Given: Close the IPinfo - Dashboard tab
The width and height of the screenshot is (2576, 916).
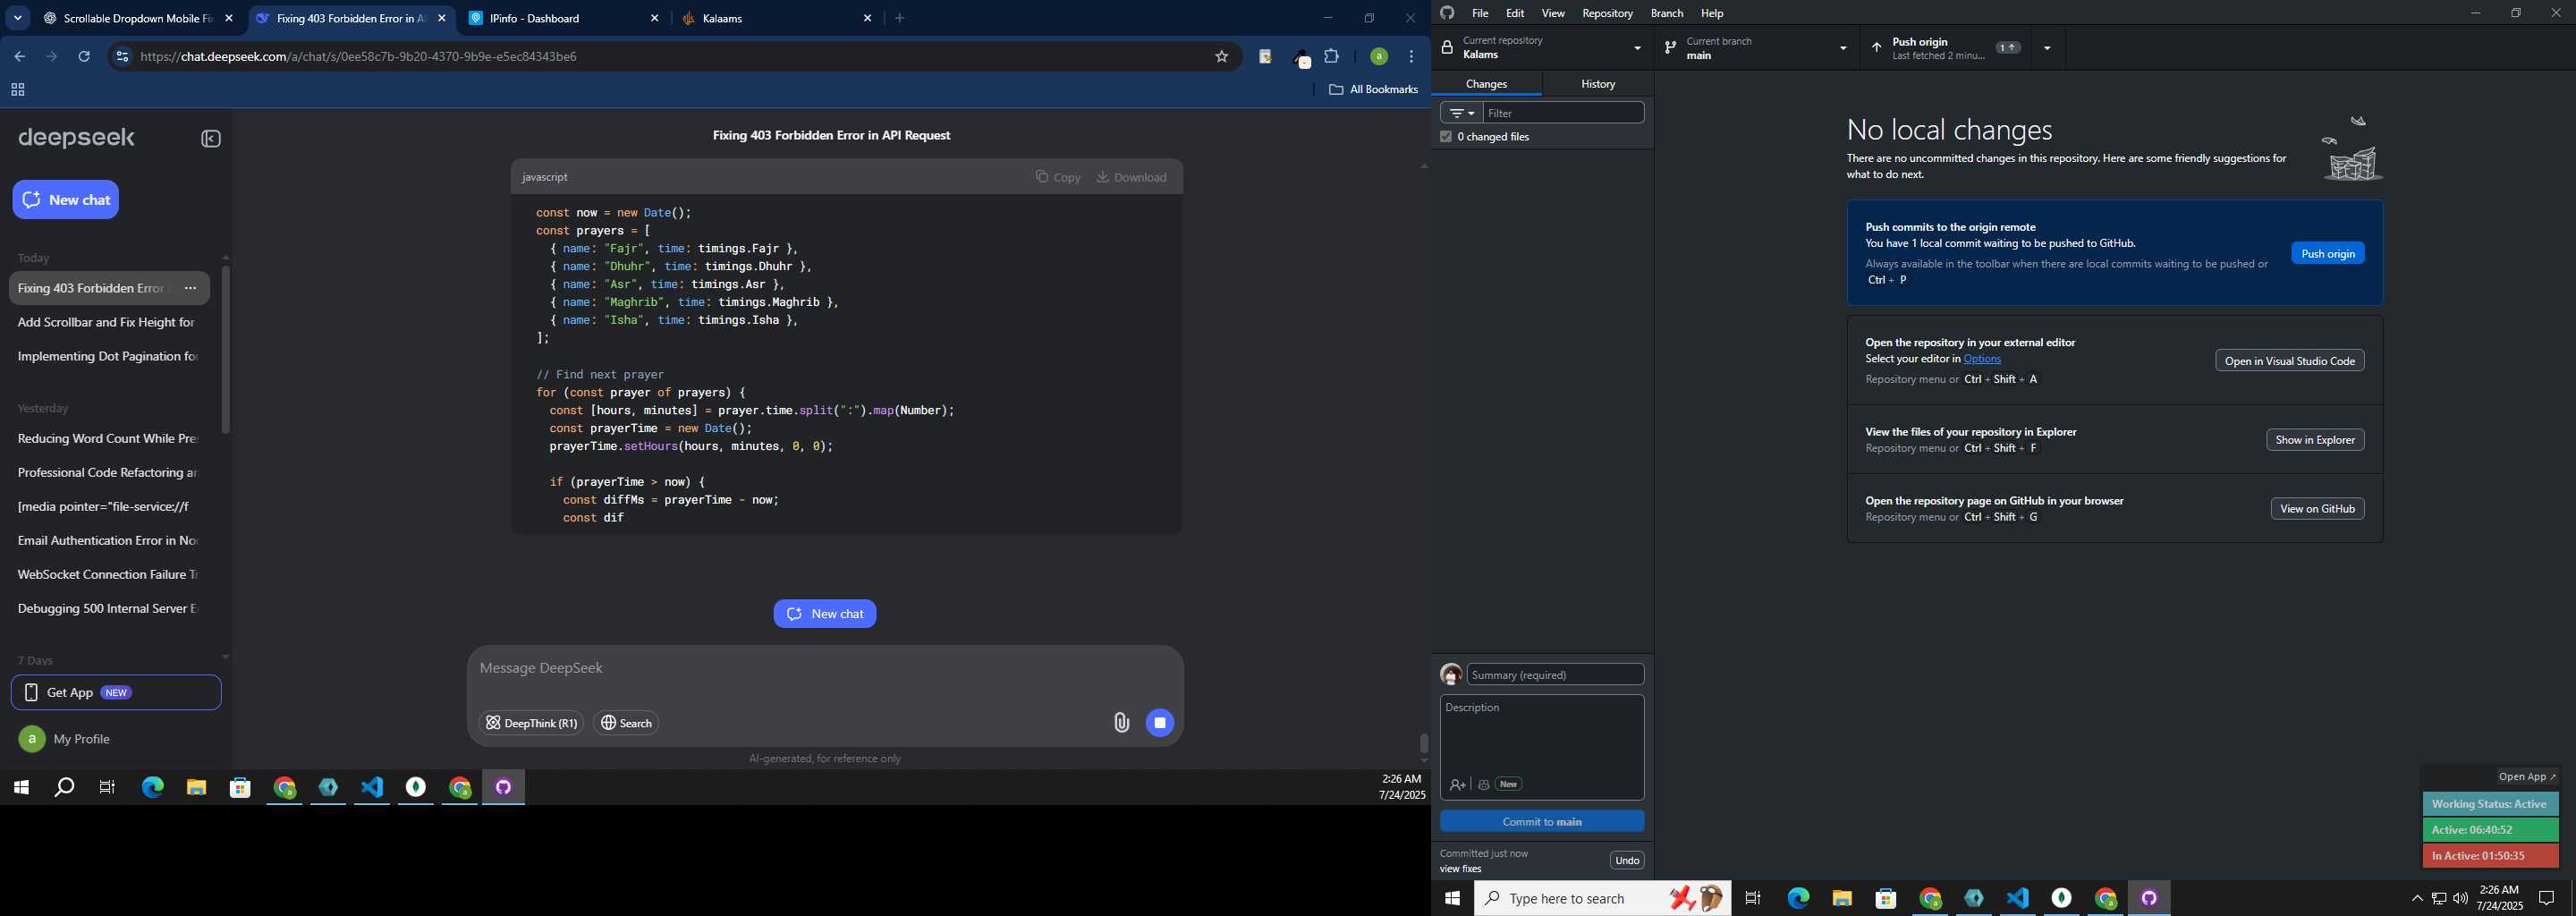Looking at the screenshot, I should point(655,18).
